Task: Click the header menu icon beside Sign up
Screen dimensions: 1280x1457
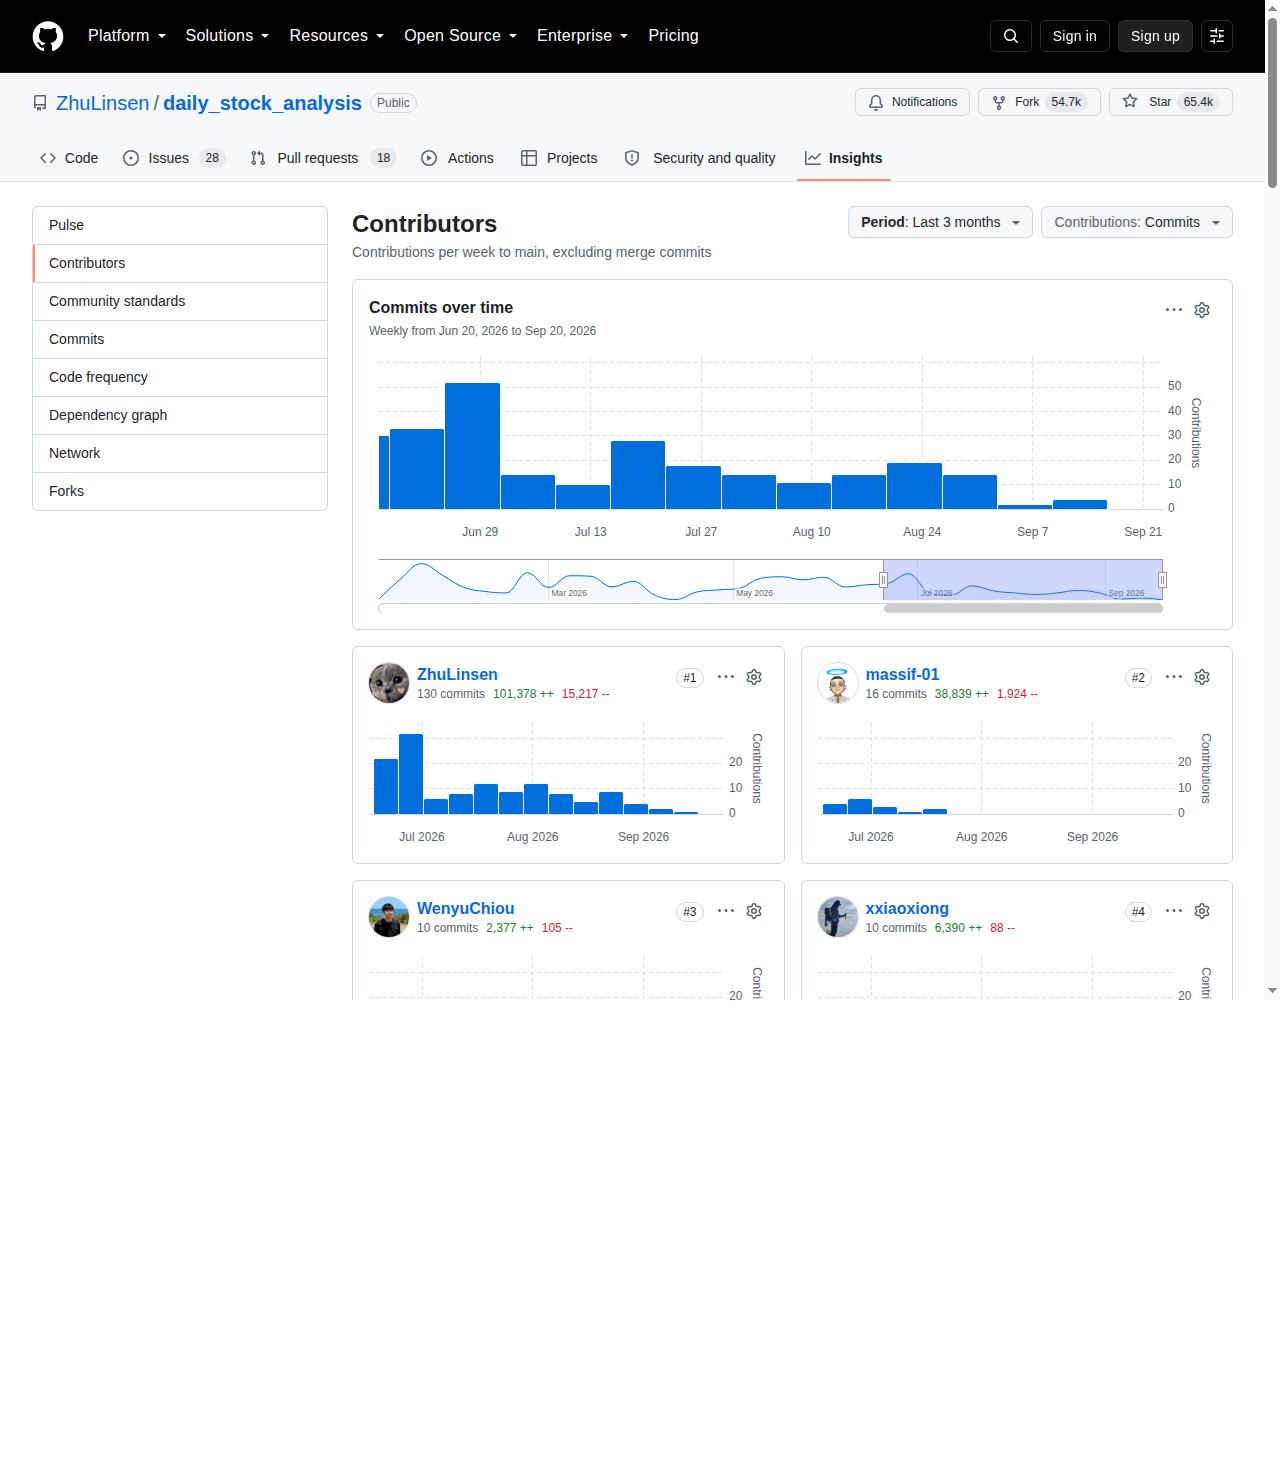Action: [x=1217, y=36]
